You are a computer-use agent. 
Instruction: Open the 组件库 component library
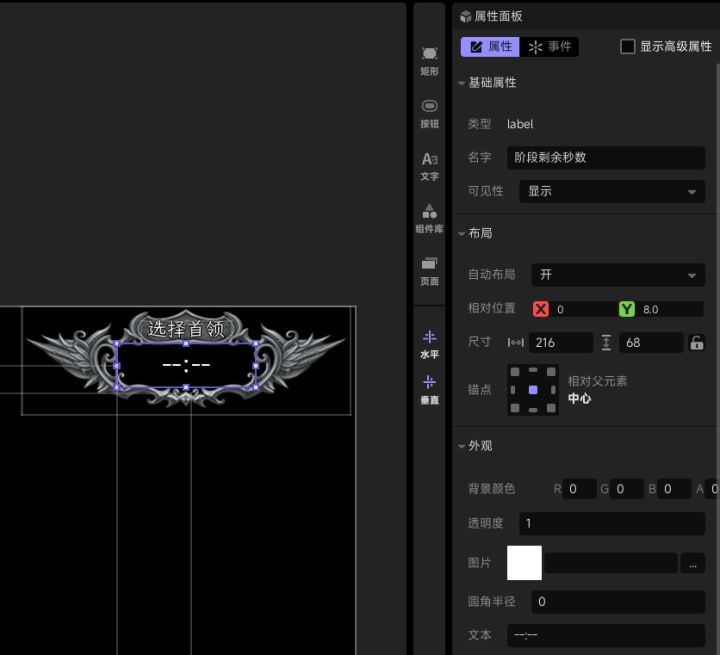click(x=429, y=219)
